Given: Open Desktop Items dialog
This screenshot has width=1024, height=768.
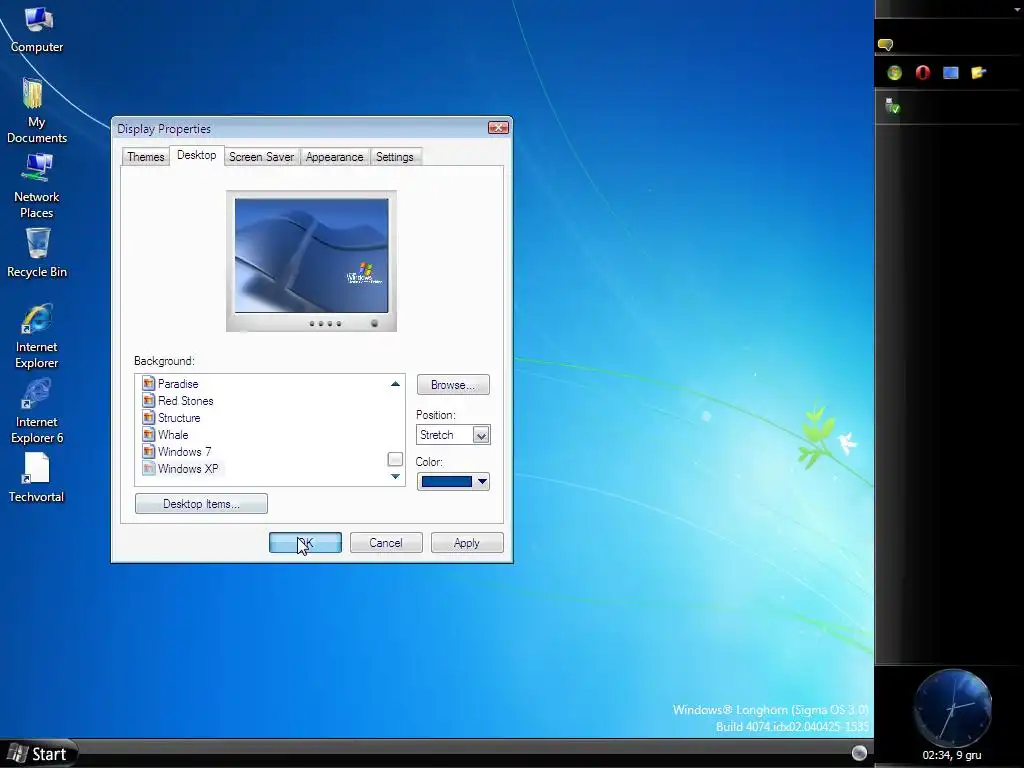Looking at the screenshot, I should [x=201, y=504].
